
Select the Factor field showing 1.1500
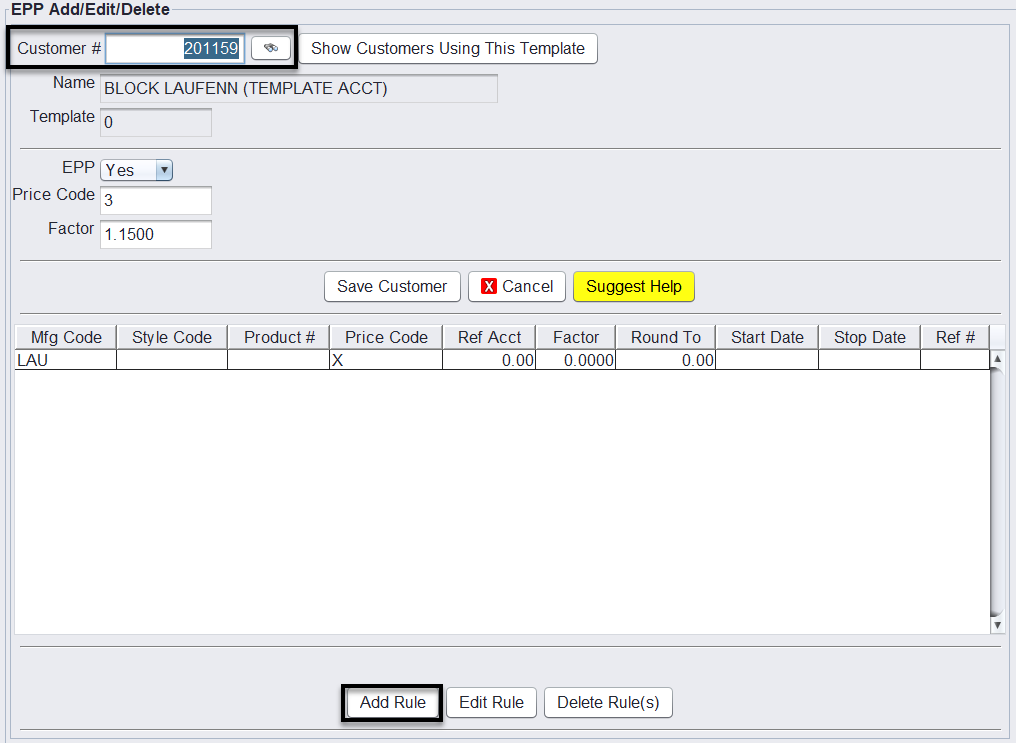[156, 235]
